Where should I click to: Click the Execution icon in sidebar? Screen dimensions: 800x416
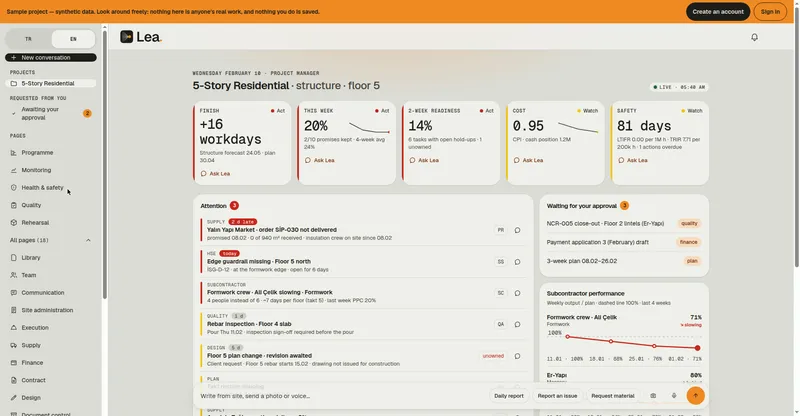(14, 328)
